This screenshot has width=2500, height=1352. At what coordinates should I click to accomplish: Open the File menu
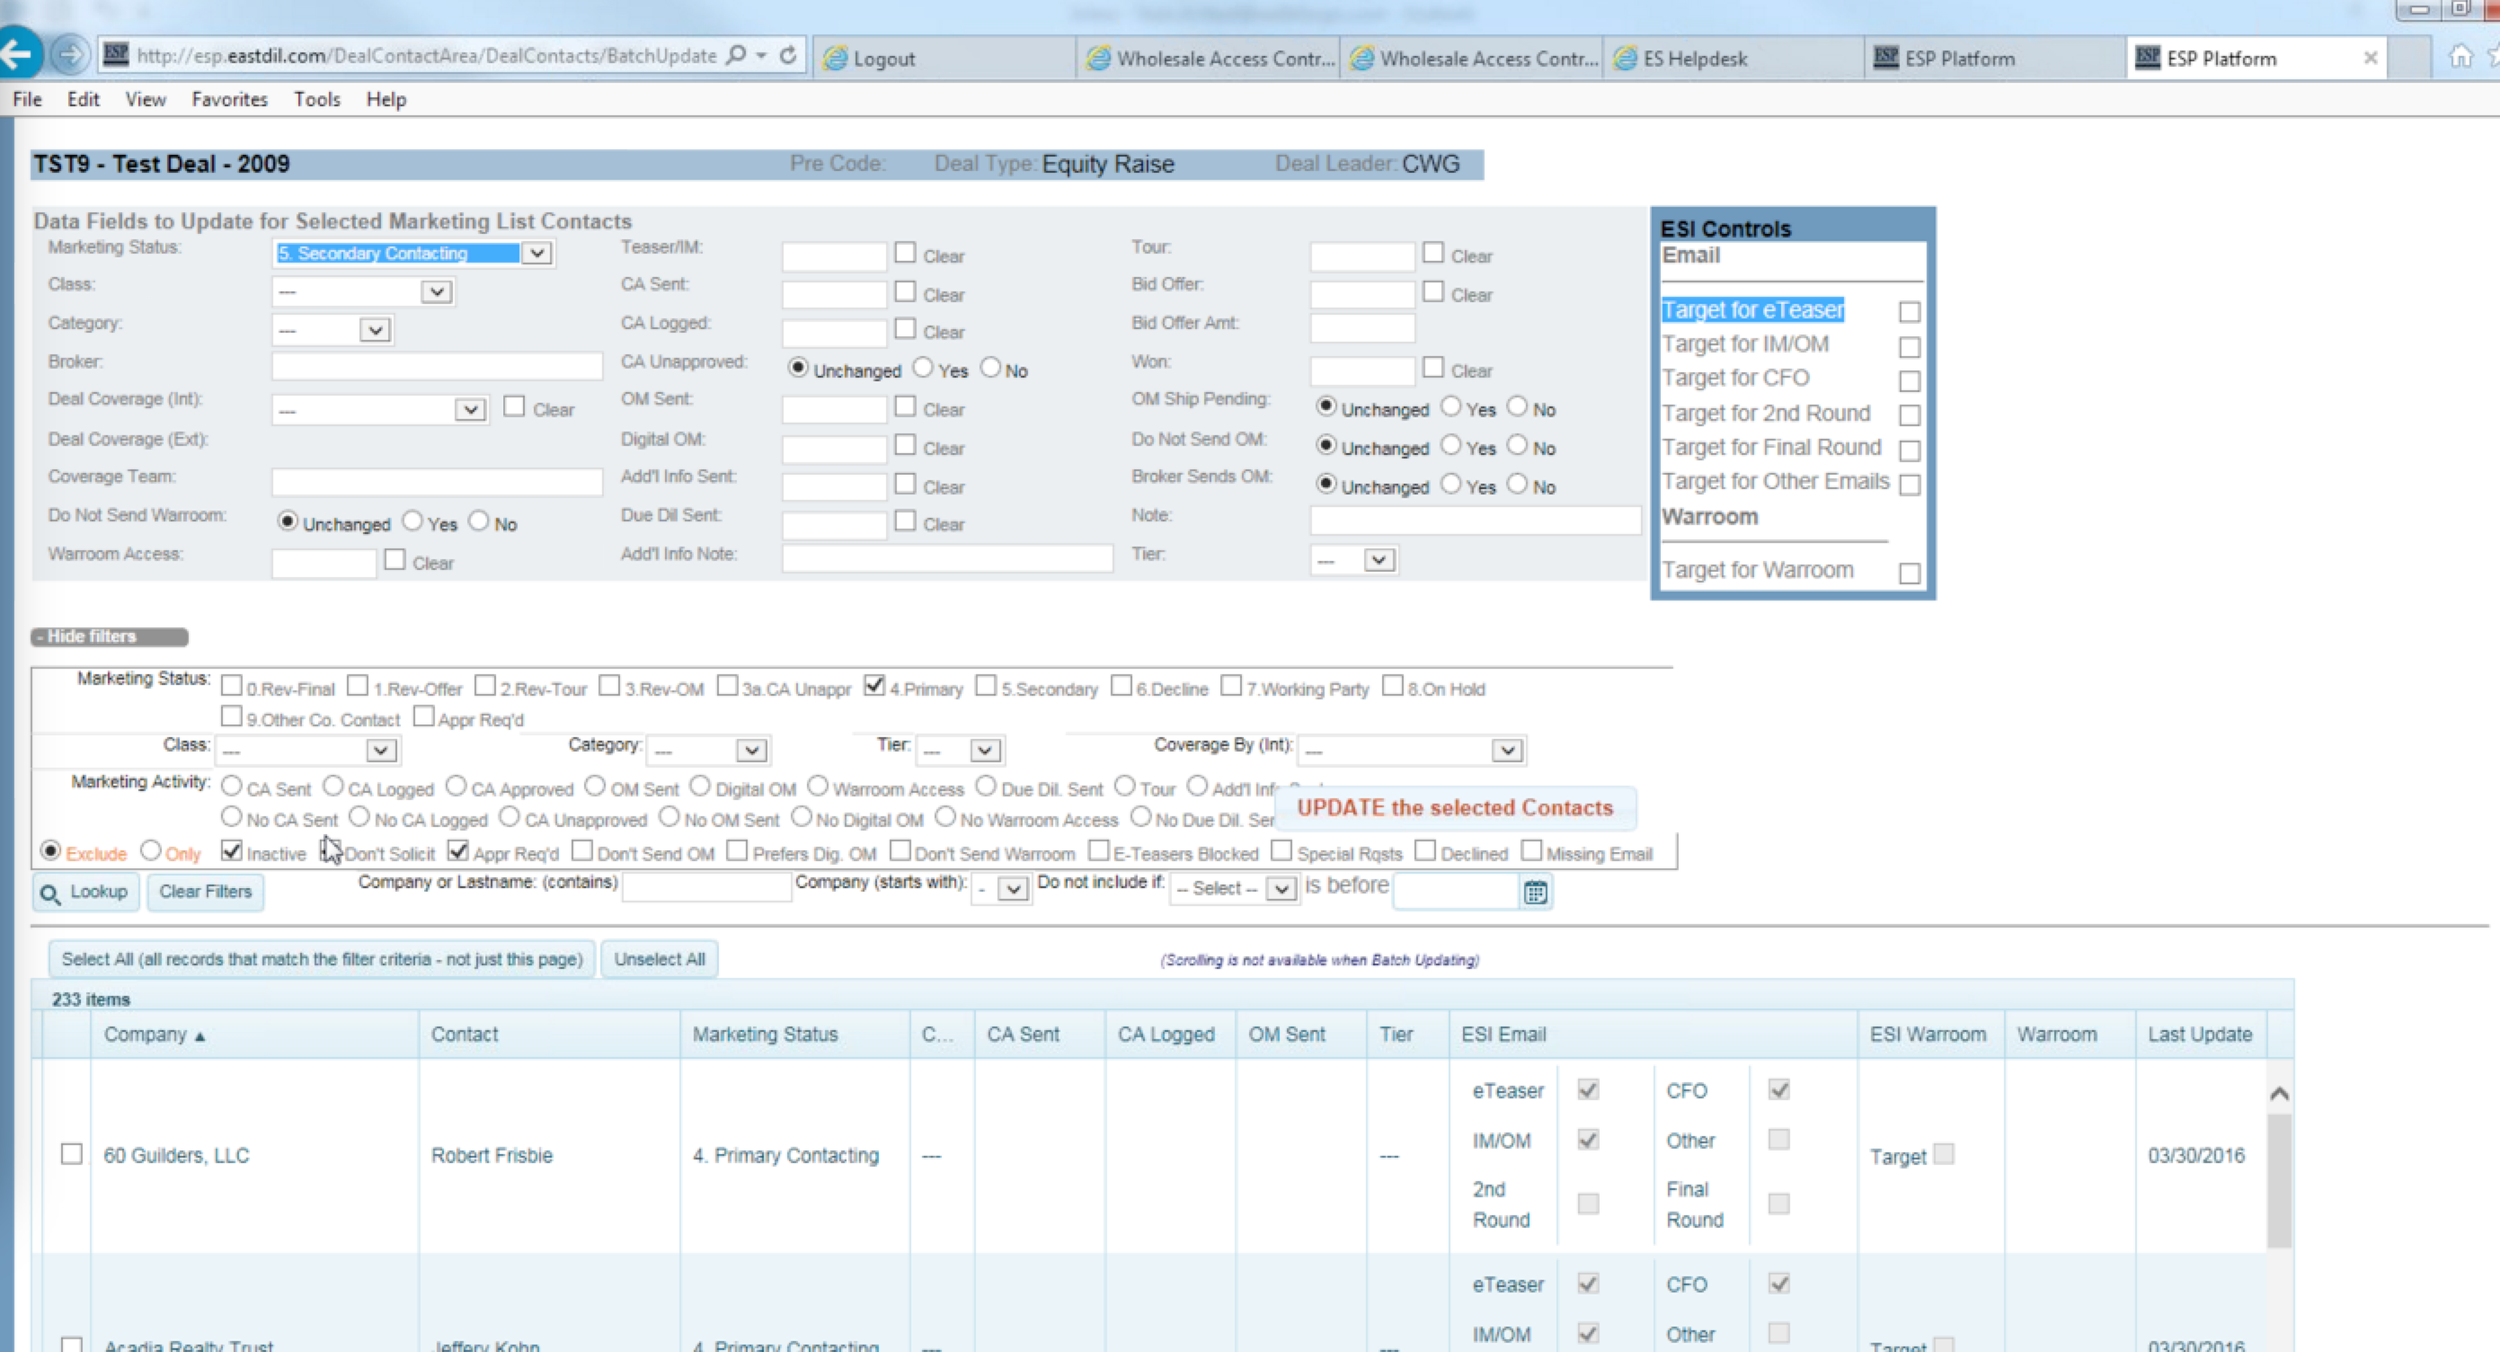tap(27, 99)
